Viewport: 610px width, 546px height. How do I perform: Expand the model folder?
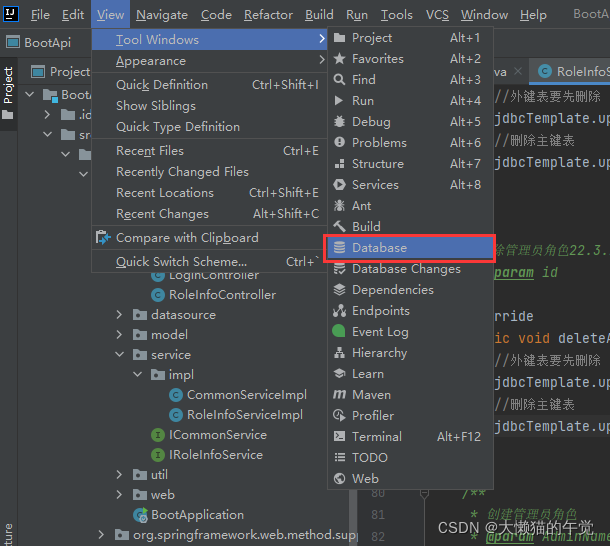(119, 334)
